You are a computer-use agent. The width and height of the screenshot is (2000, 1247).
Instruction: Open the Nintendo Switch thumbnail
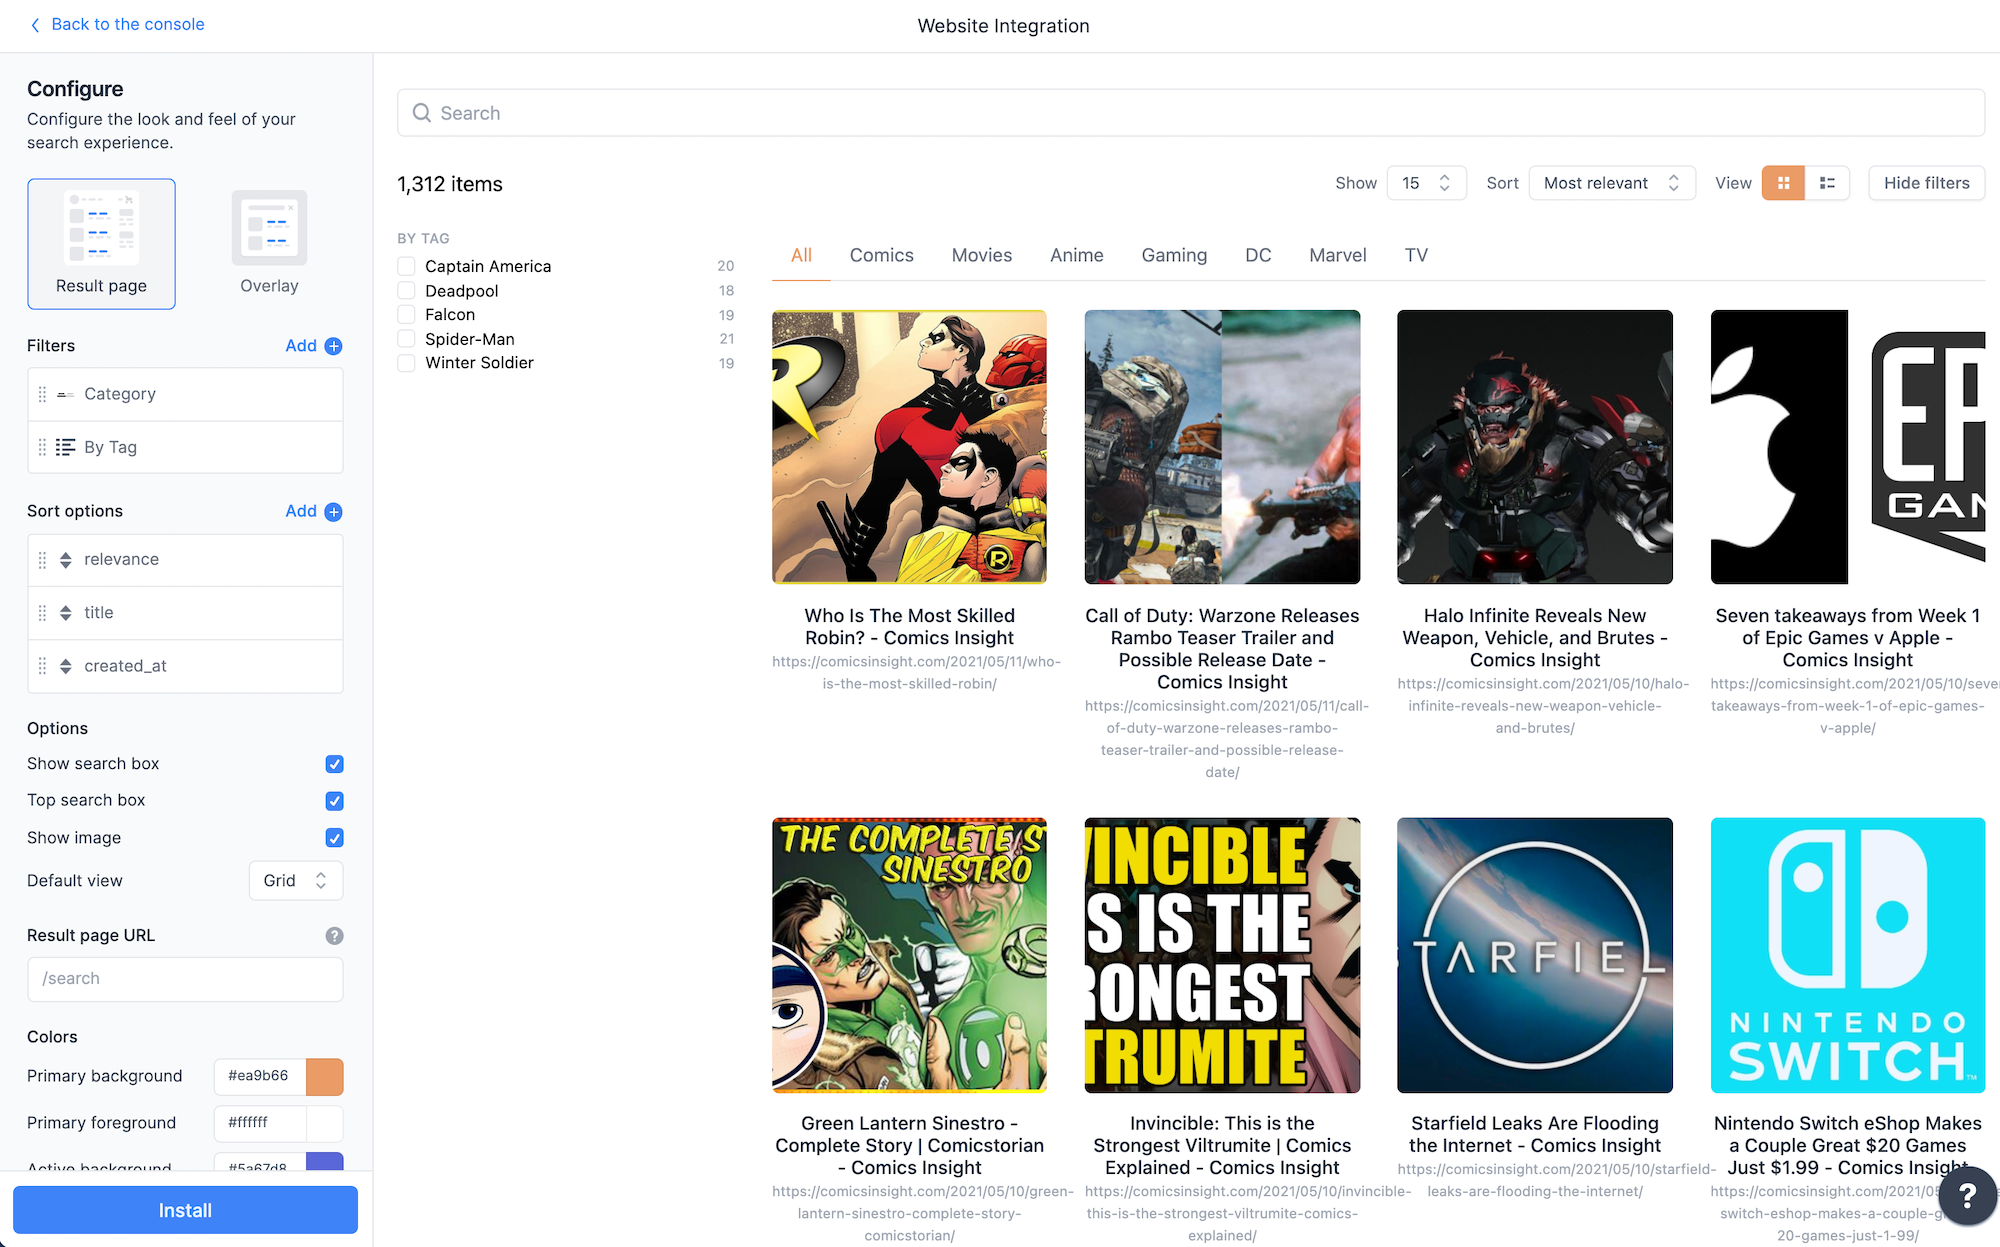tap(1847, 955)
